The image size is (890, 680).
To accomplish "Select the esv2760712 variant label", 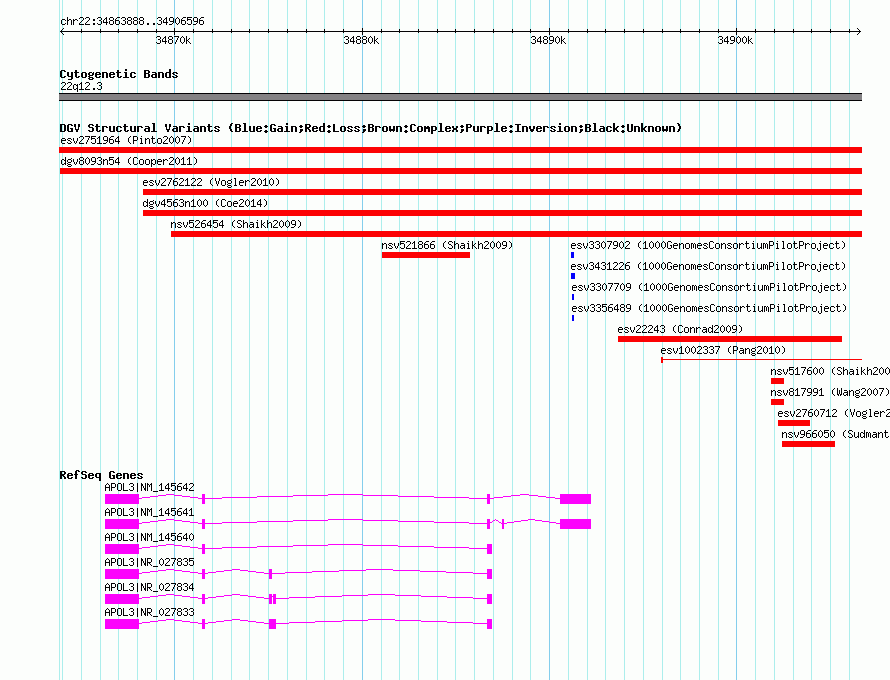I will tap(833, 413).
